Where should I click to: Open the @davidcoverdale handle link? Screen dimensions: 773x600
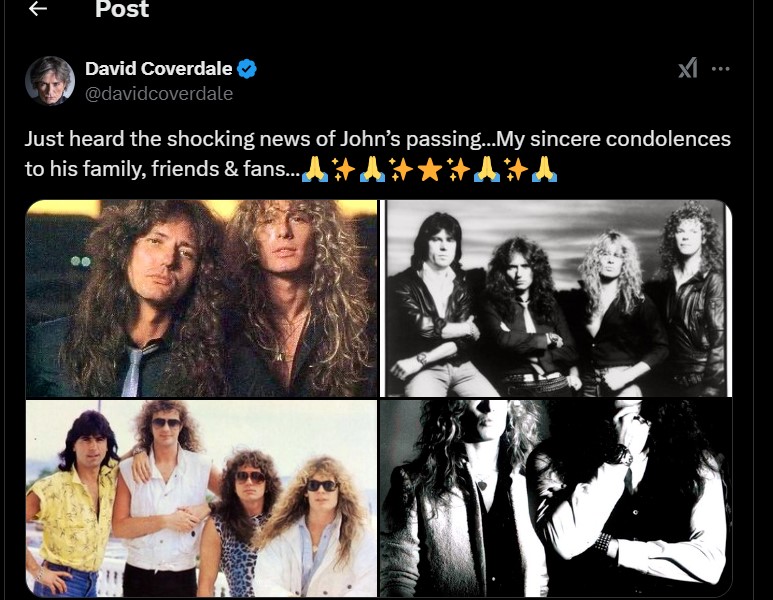[x=159, y=93]
